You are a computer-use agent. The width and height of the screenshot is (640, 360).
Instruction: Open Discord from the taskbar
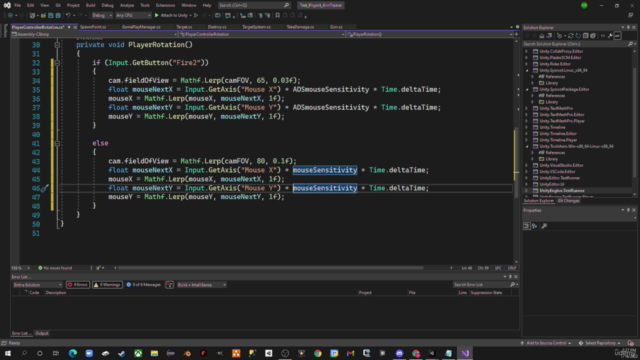tap(400, 353)
